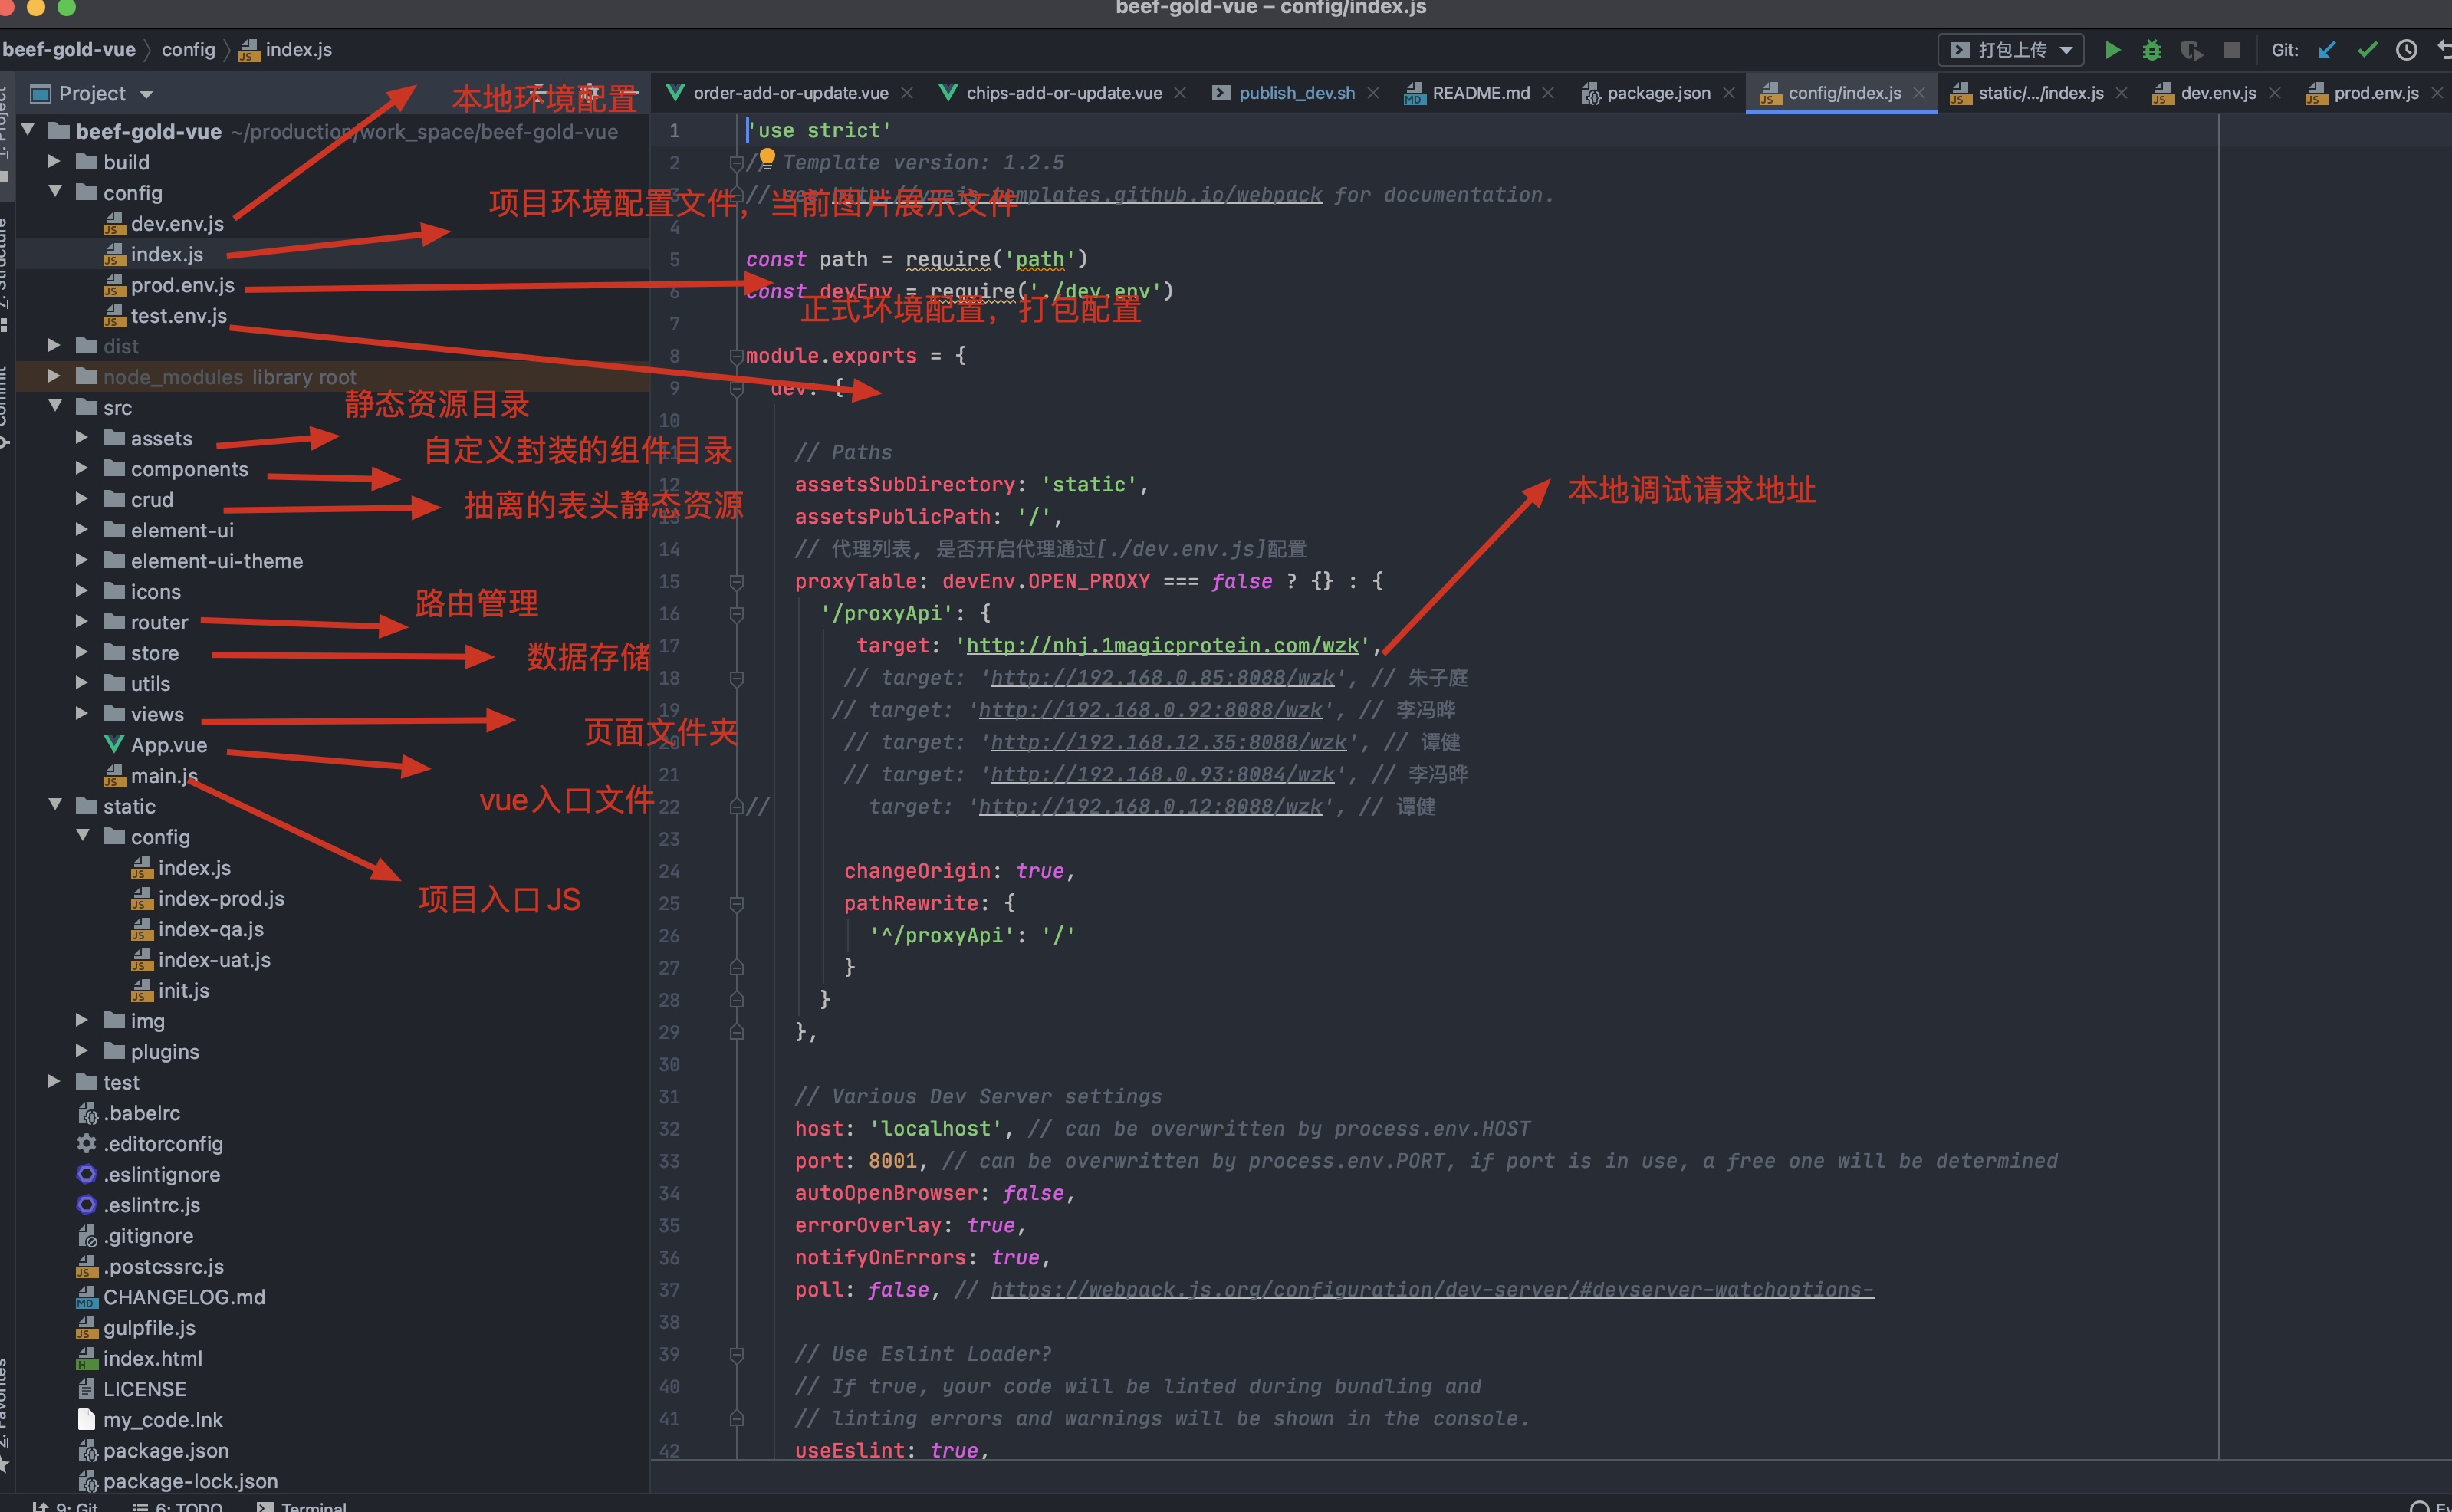This screenshot has height=1512, width=2452.
Task: Switch to dev.env.js editor tab
Action: point(2217,93)
